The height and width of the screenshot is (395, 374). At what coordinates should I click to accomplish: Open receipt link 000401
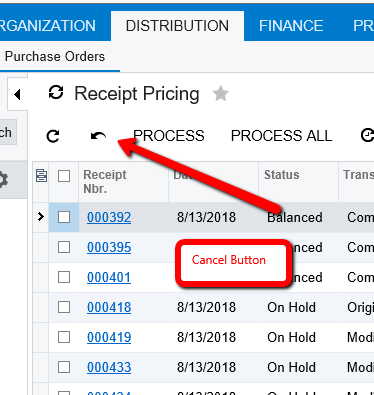[x=109, y=277]
